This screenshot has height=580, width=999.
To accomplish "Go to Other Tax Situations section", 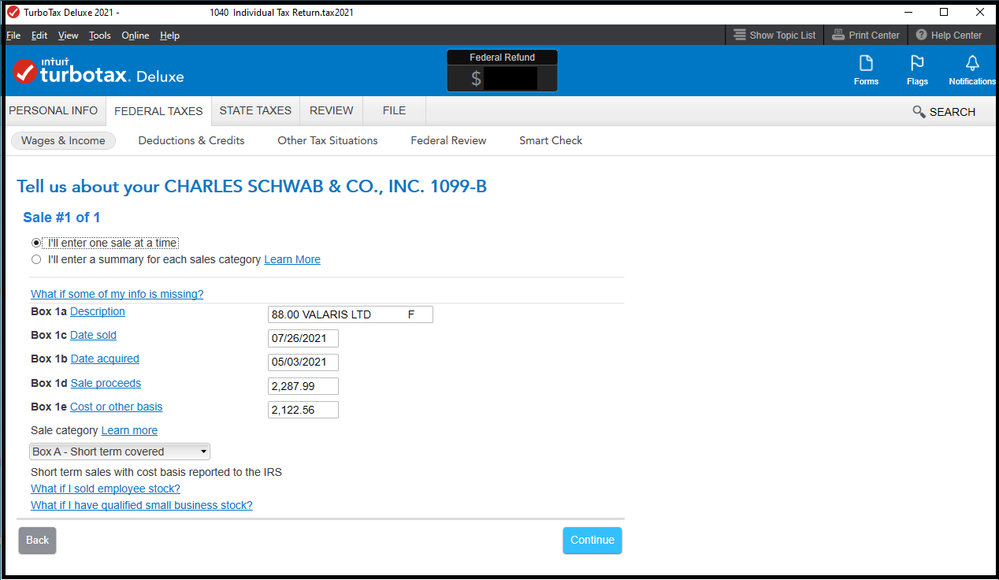I will 327,141.
